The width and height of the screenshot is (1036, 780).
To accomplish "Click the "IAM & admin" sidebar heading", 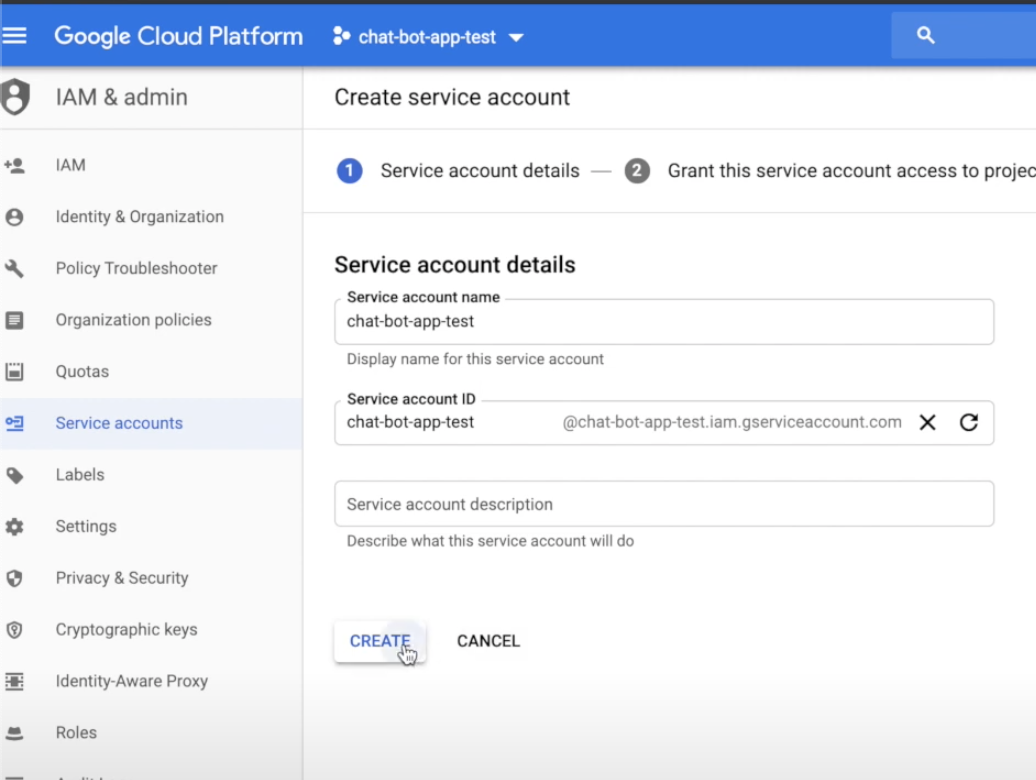I will [x=122, y=97].
